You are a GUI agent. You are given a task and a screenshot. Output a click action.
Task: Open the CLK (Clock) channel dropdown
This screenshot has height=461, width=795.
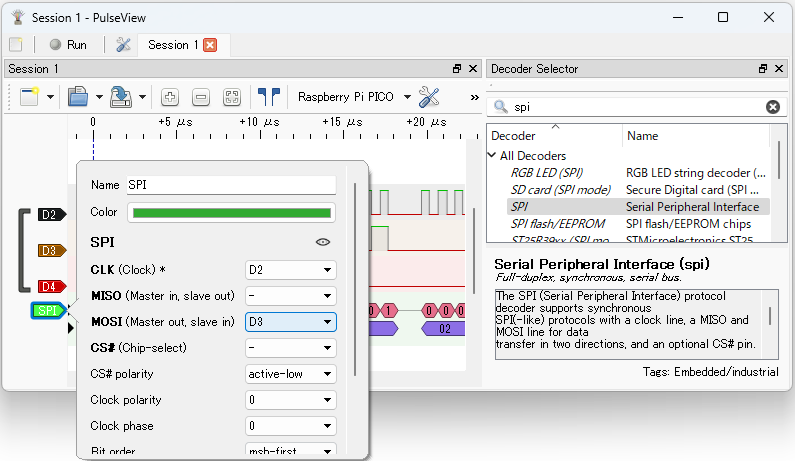(x=291, y=270)
